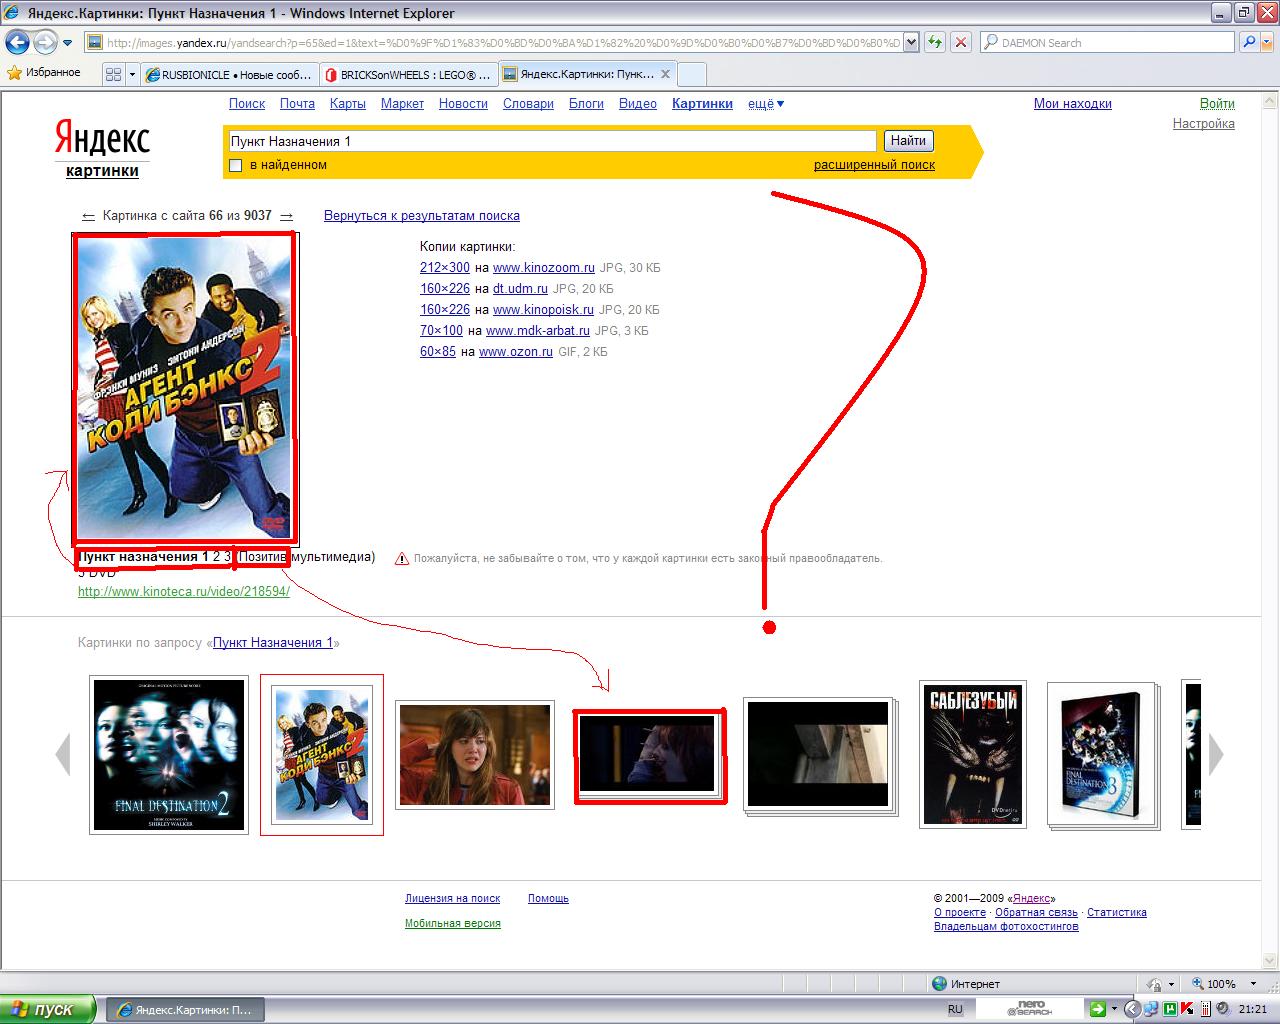The height and width of the screenshot is (1024, 1280).
Task: Visit the www.ozon.ru link
Action: point(516,352)
